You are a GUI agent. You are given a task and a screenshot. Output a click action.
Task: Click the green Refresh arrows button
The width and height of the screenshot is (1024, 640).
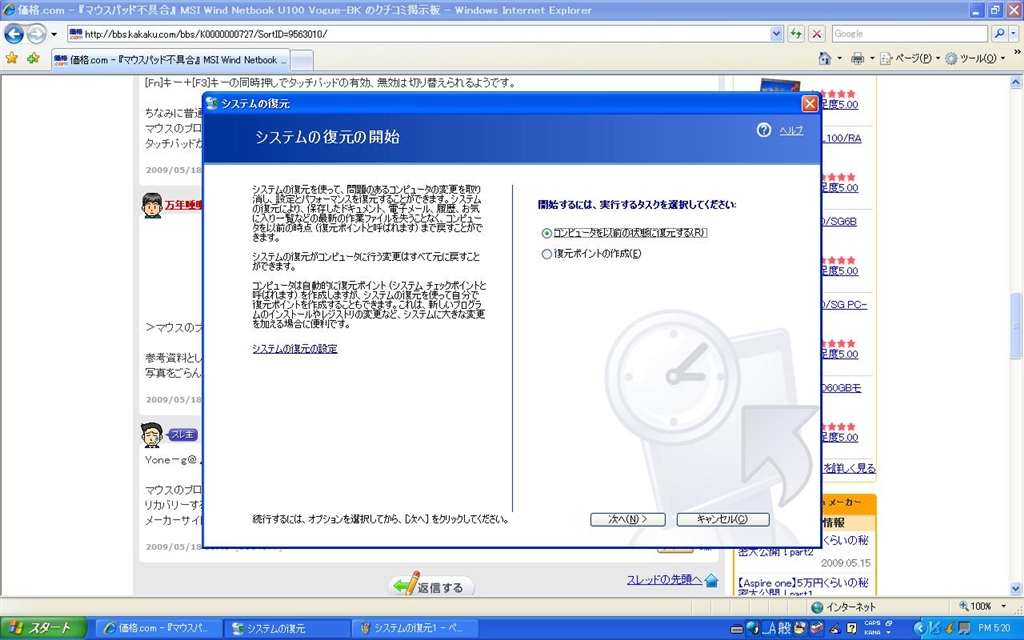[795, 33]
